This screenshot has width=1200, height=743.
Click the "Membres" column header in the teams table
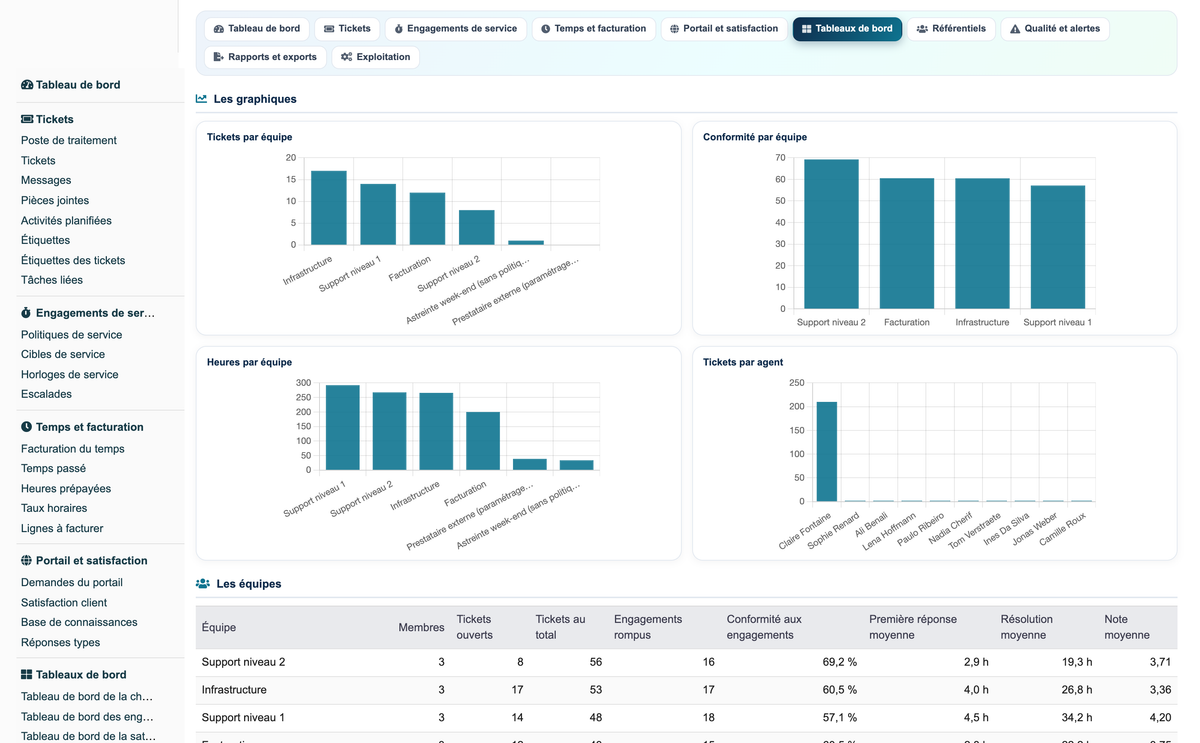point(421,627)
